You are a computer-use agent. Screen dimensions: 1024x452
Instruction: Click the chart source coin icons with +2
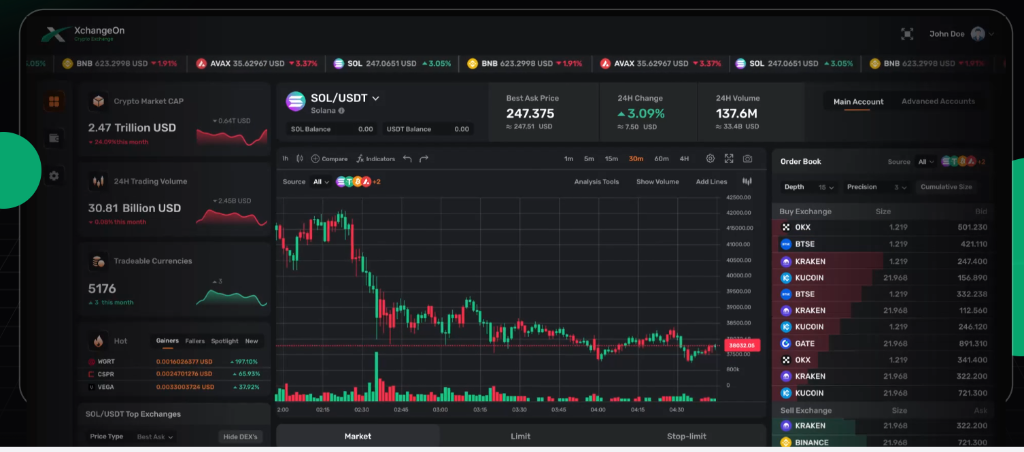coord(358,182)
